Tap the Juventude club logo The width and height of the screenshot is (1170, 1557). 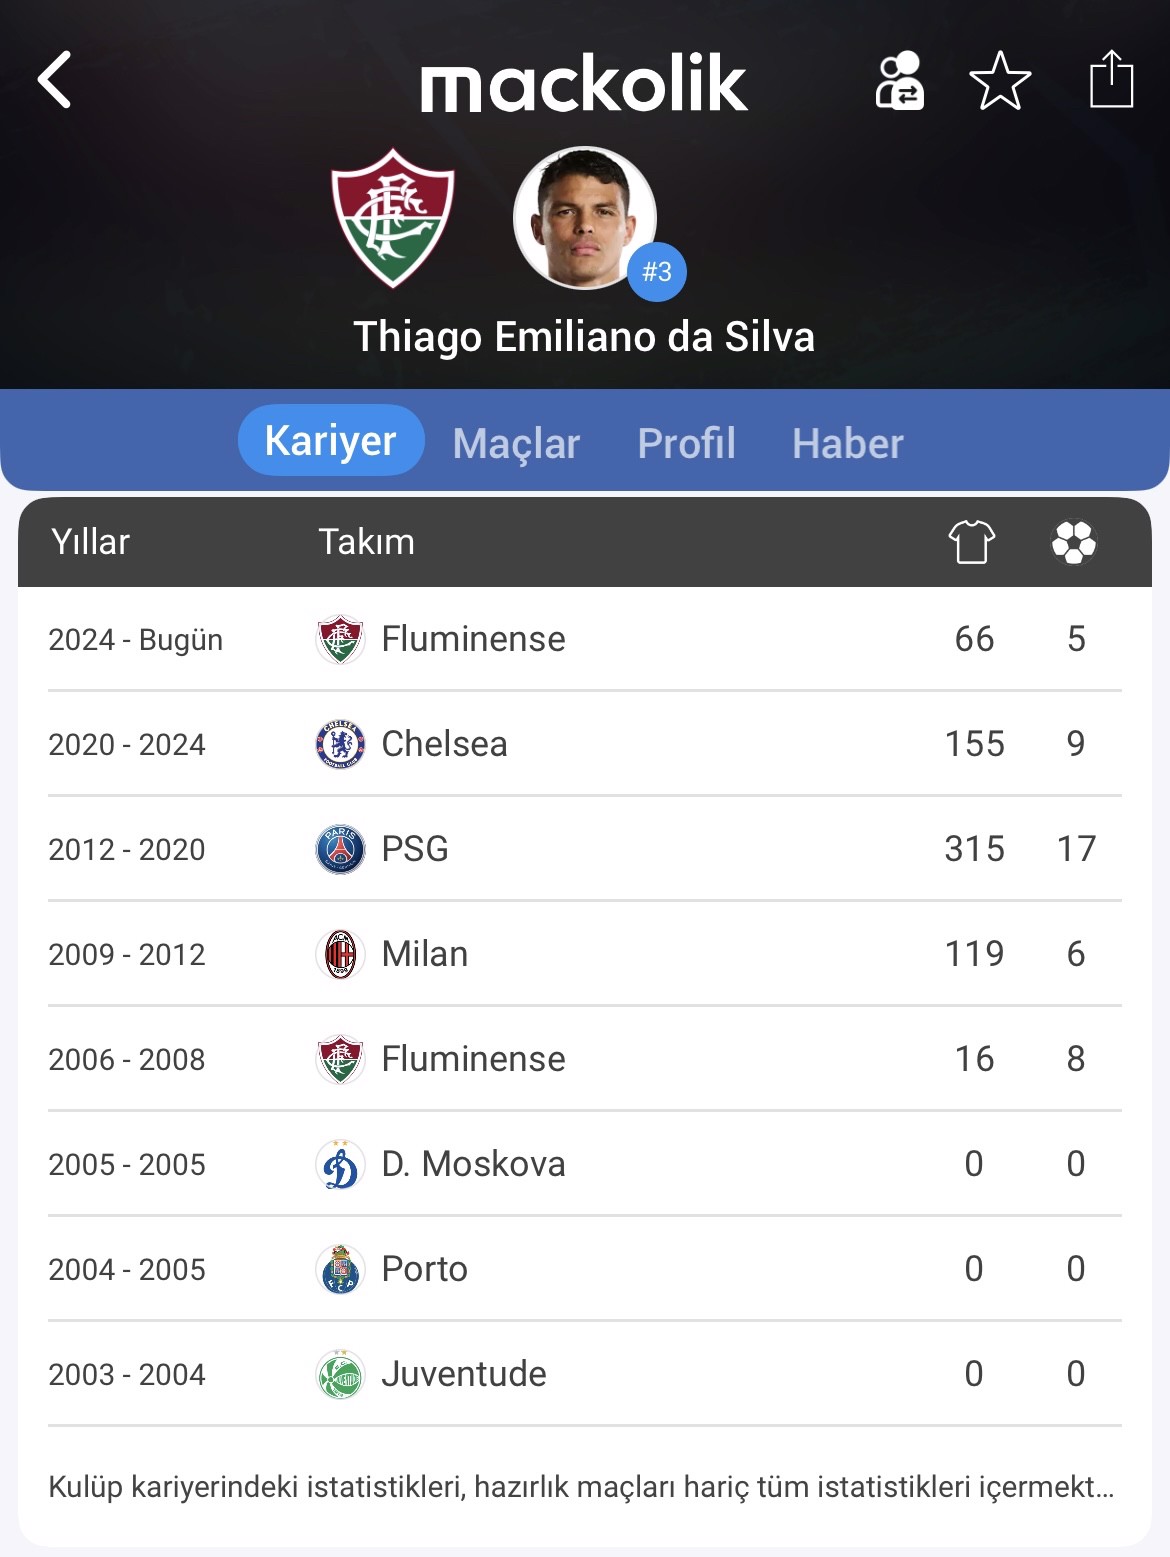340,1374
